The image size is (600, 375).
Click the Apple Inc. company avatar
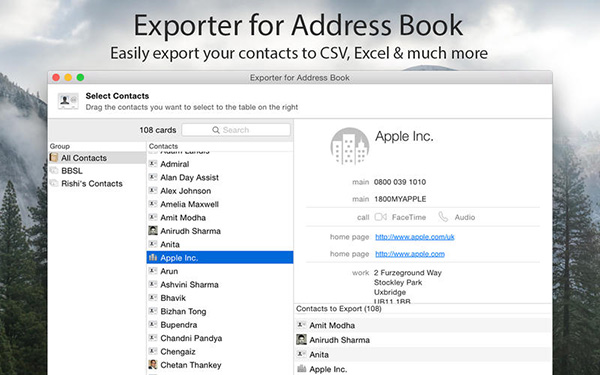pos(349,146)
